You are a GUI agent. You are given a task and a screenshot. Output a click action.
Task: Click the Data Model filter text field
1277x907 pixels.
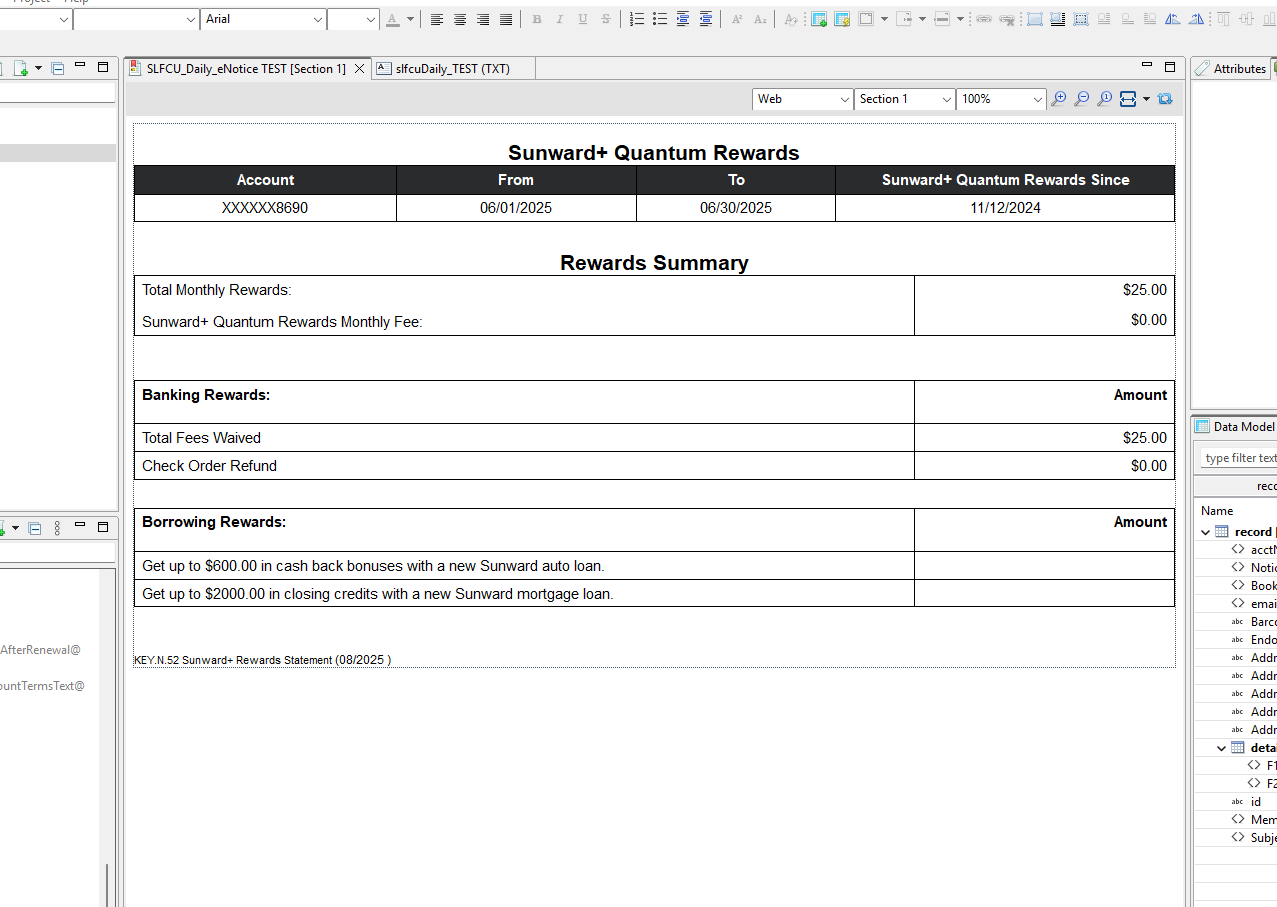click(x=1240, y=458)
